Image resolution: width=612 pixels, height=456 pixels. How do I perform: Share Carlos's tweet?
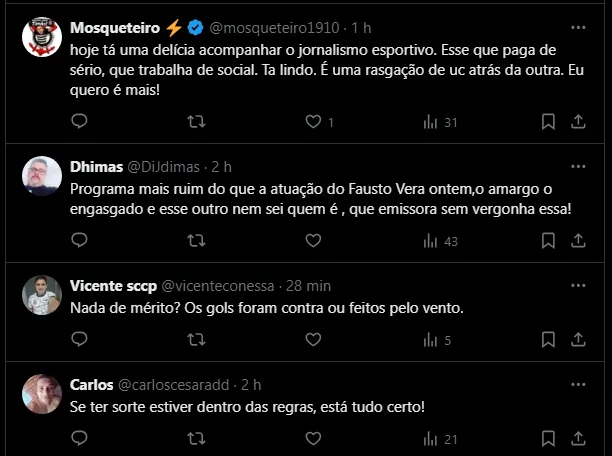coord(578,438)
